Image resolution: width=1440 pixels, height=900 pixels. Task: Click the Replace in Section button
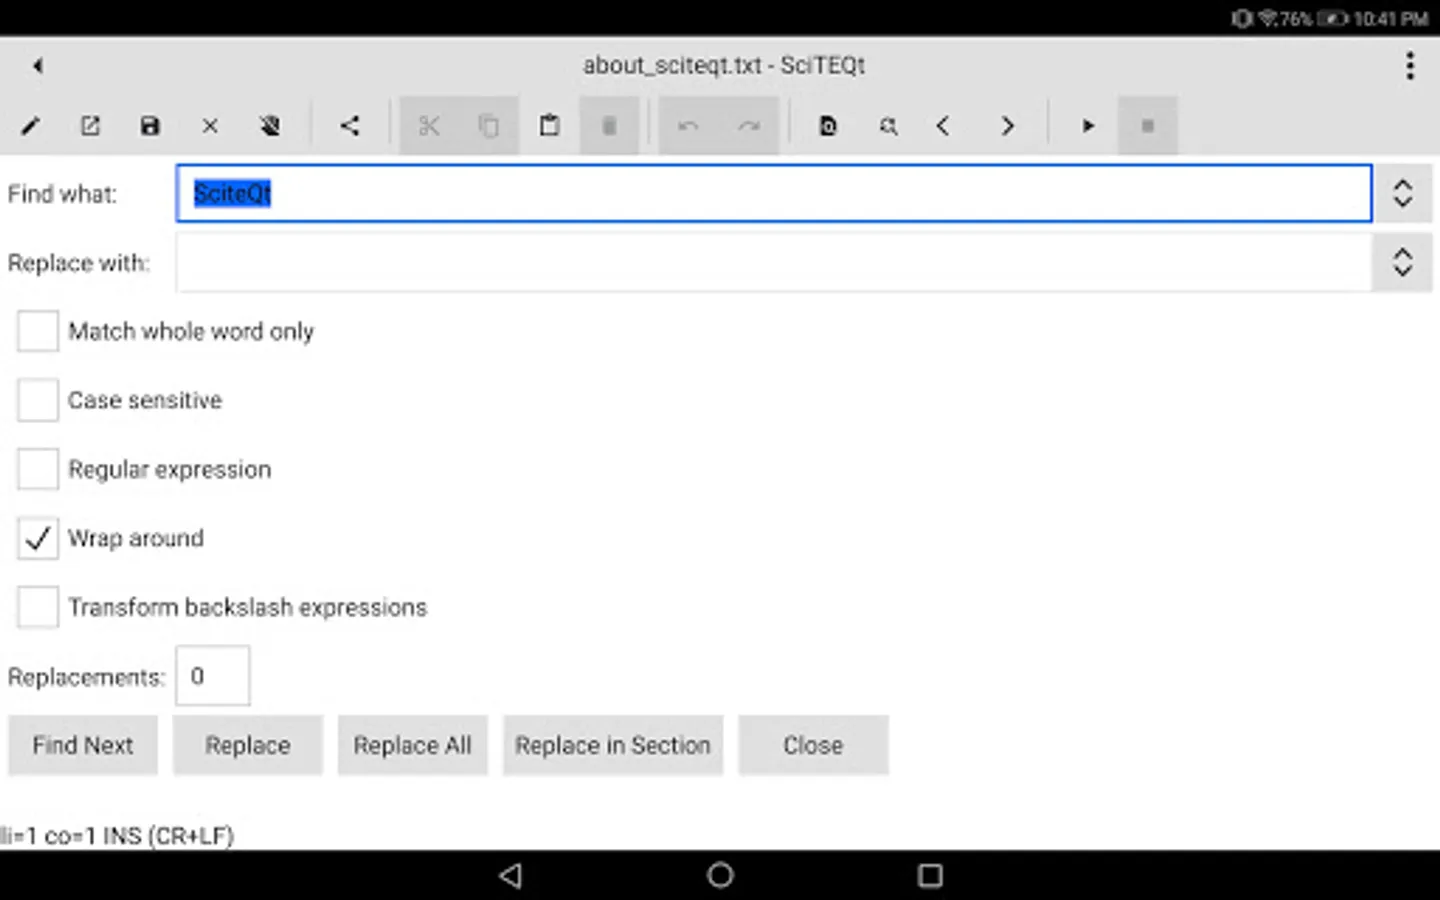pos(613,745)
